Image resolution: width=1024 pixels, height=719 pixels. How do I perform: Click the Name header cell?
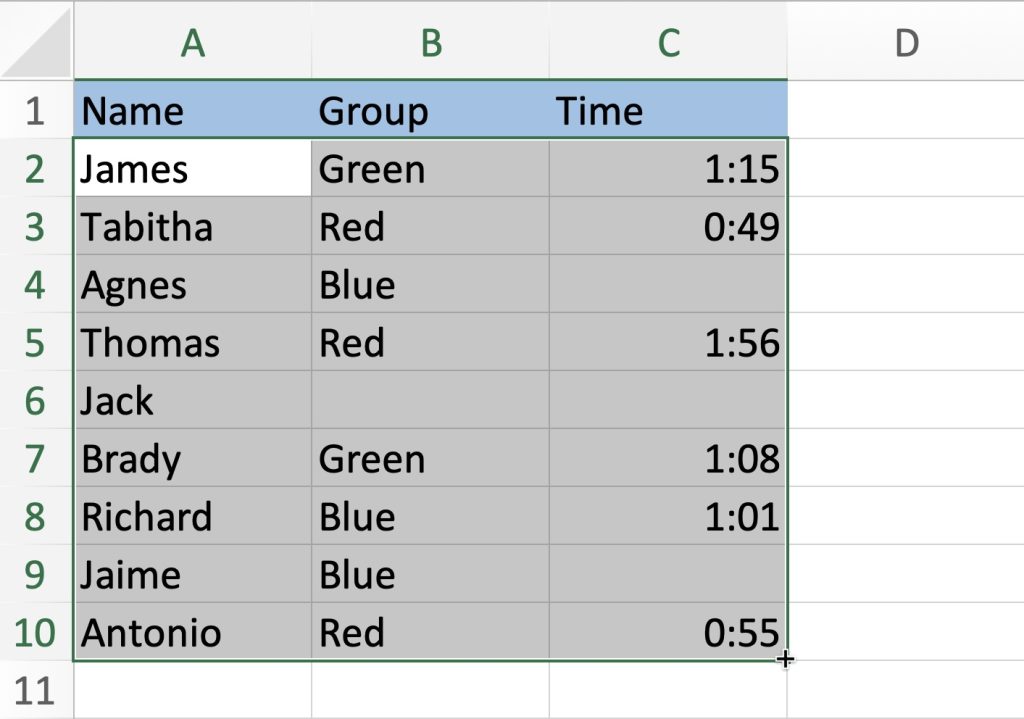(192, 110)
